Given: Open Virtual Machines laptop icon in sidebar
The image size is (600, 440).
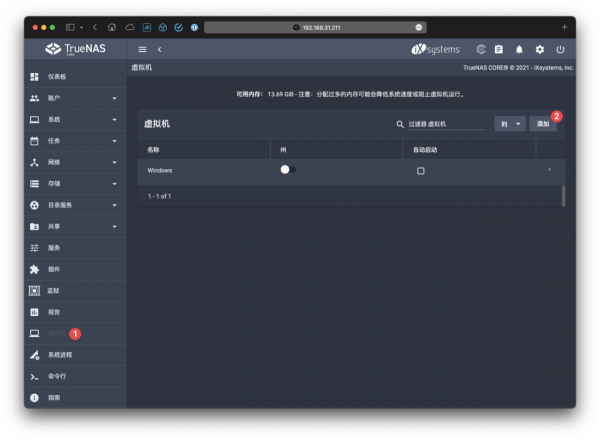Looking at the screenshot, I should (34, 334).
